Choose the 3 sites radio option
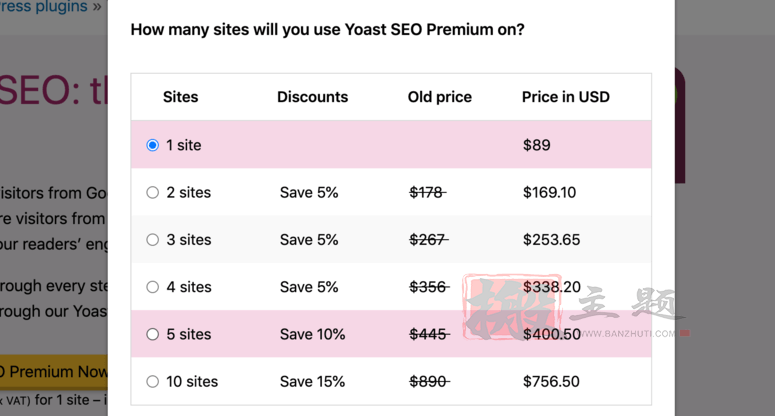The image size is (775, 416). (x=153, y=240)
